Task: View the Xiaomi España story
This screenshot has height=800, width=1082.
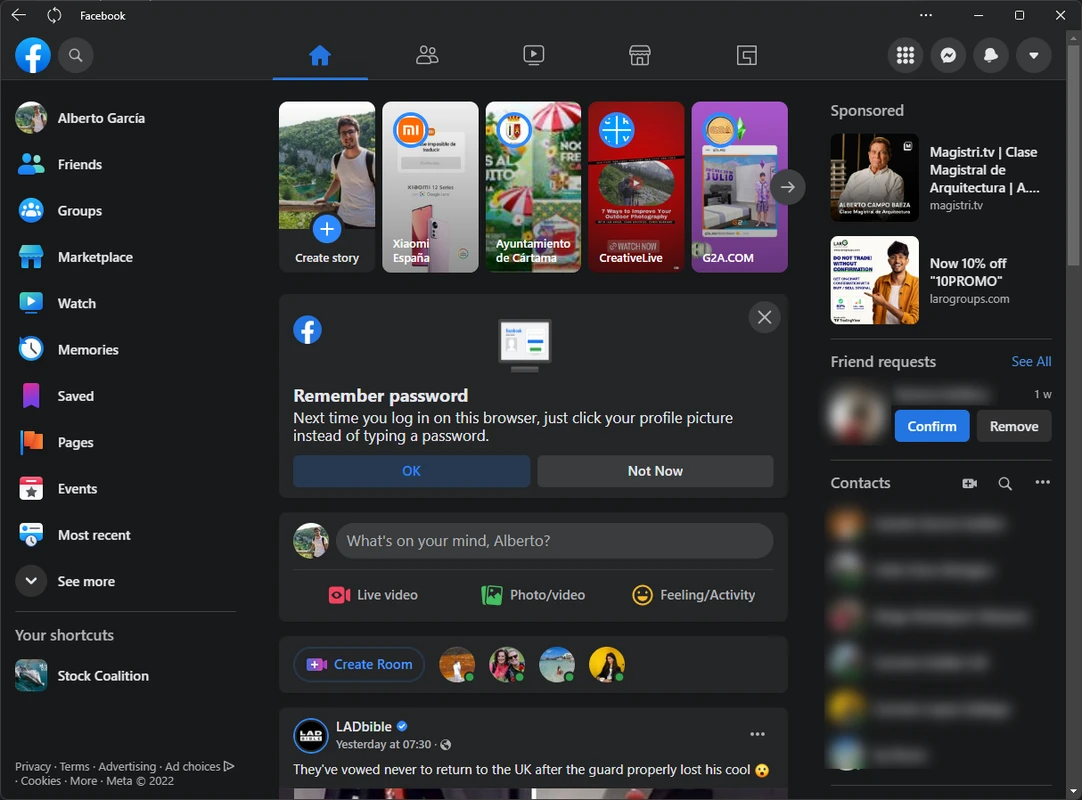Action: click(x=430, y=187)
